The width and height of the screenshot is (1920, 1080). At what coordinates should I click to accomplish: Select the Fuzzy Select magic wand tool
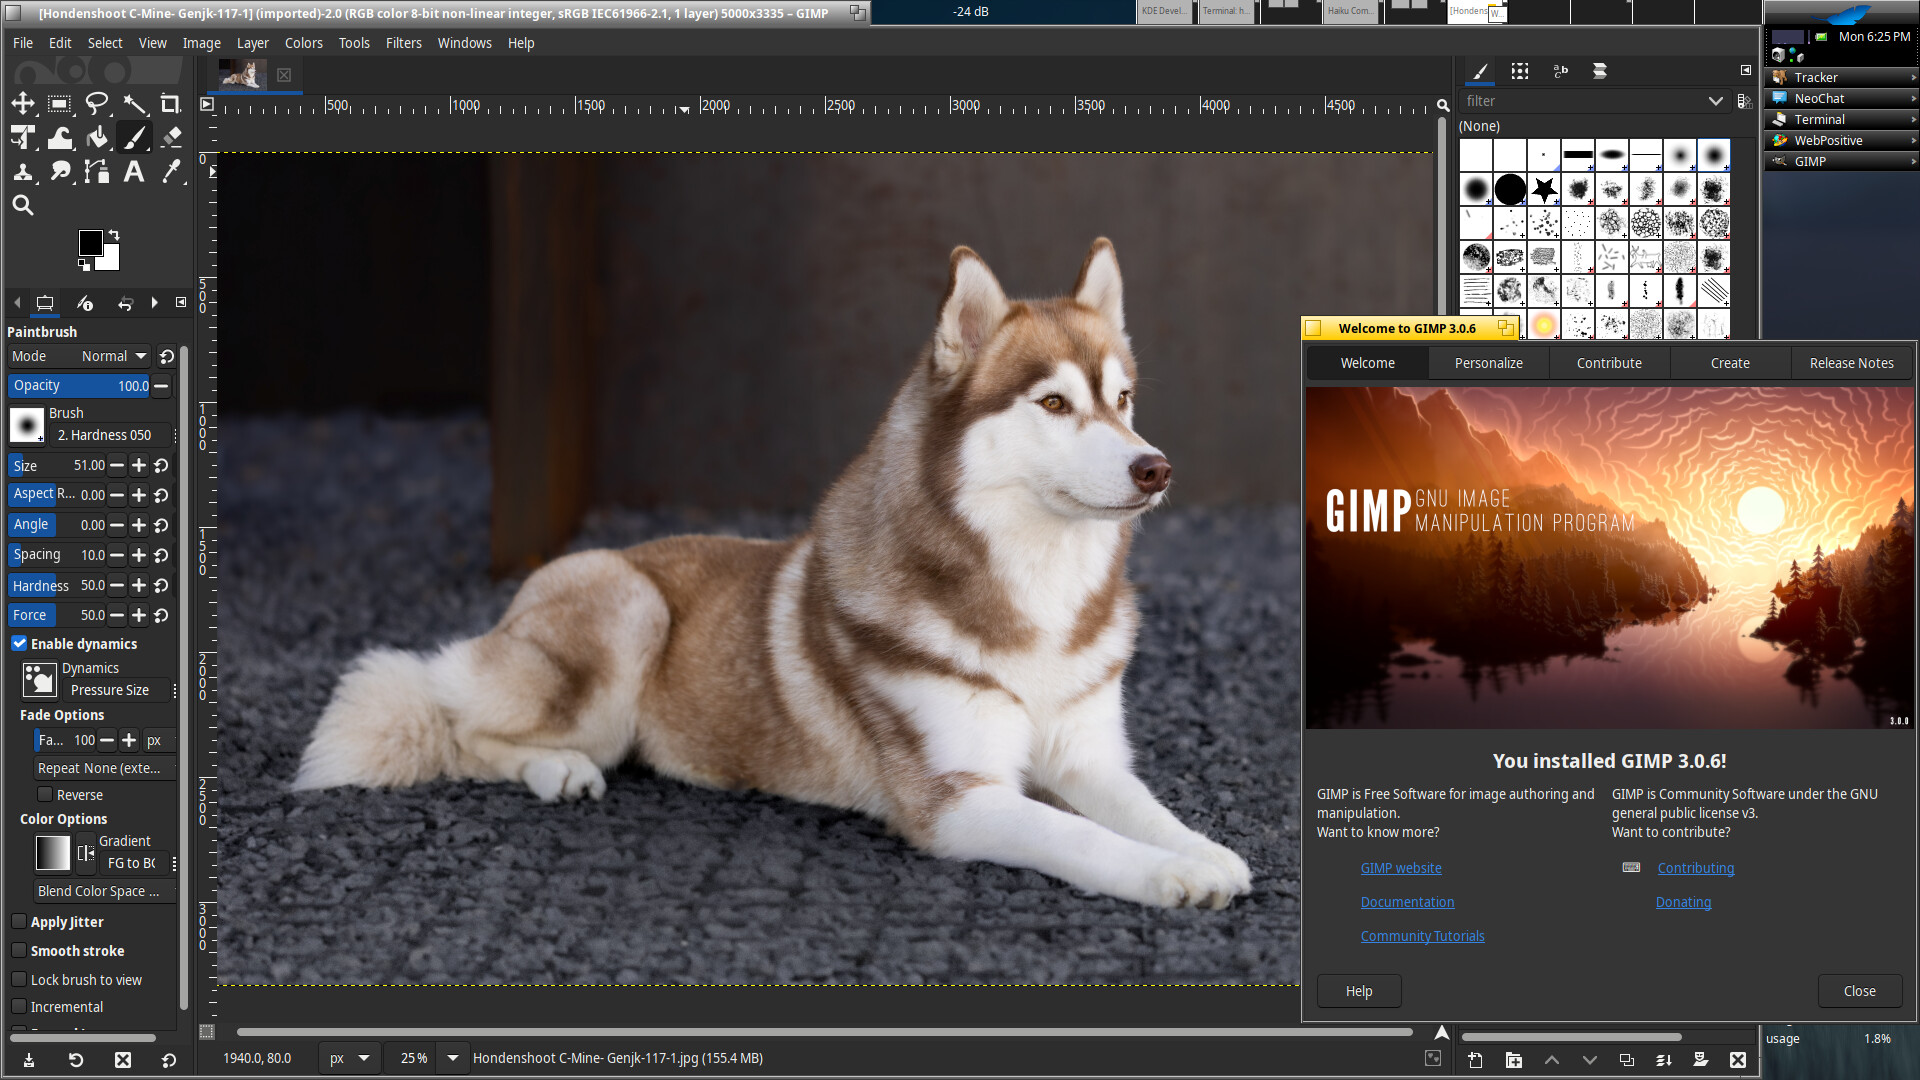click(x=134, y=104)
